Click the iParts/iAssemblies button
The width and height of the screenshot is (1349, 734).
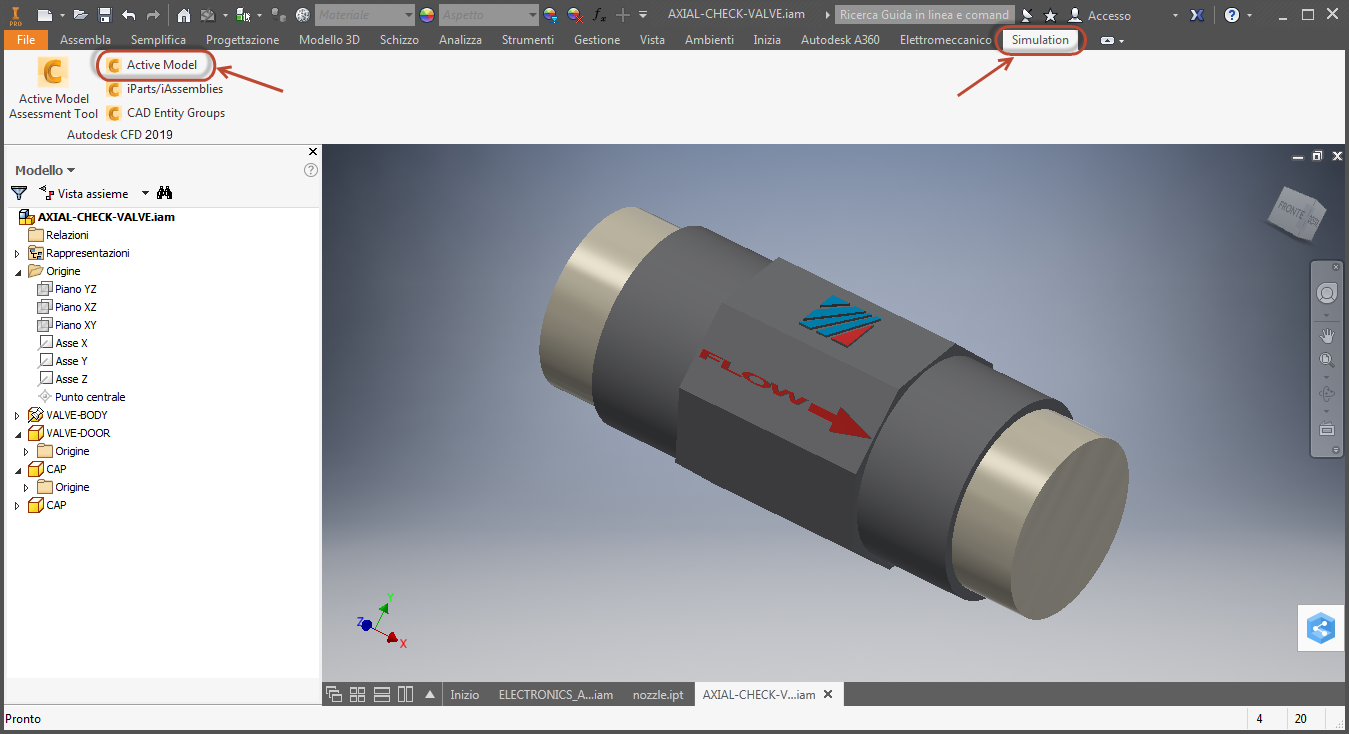(x=165, y=89)
